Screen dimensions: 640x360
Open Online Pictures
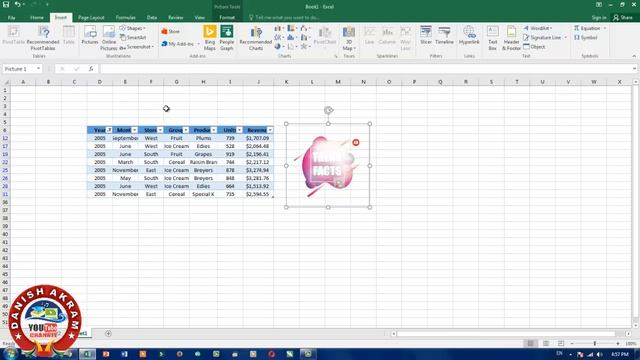point(109,38)
